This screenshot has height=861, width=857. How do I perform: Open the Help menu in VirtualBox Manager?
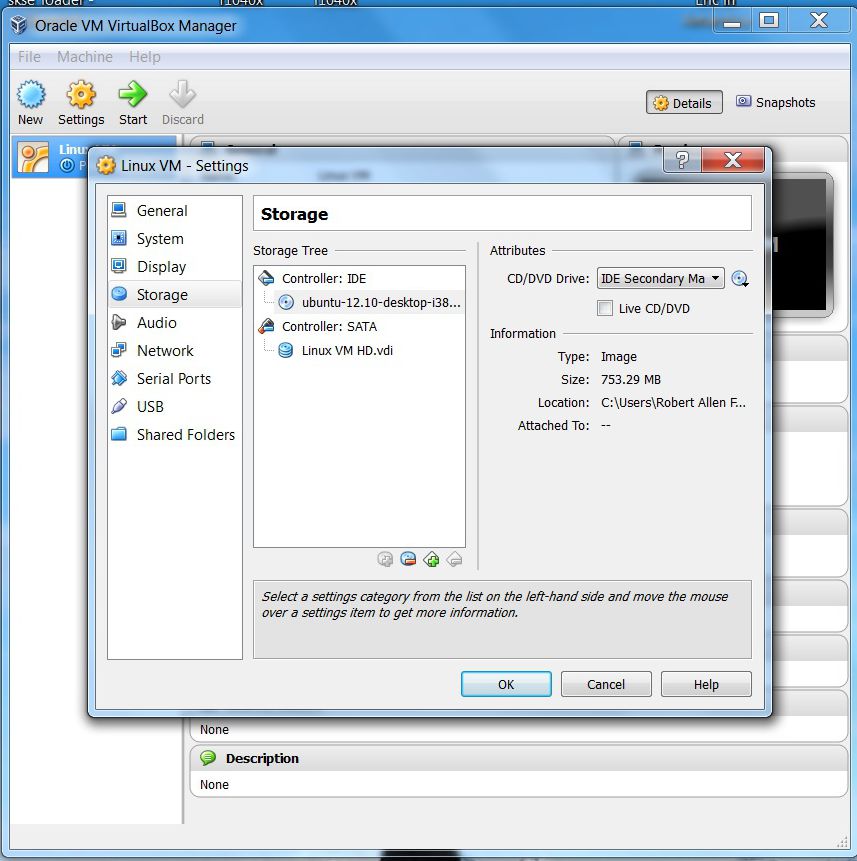pyautogui.click(x=145, y=57)
